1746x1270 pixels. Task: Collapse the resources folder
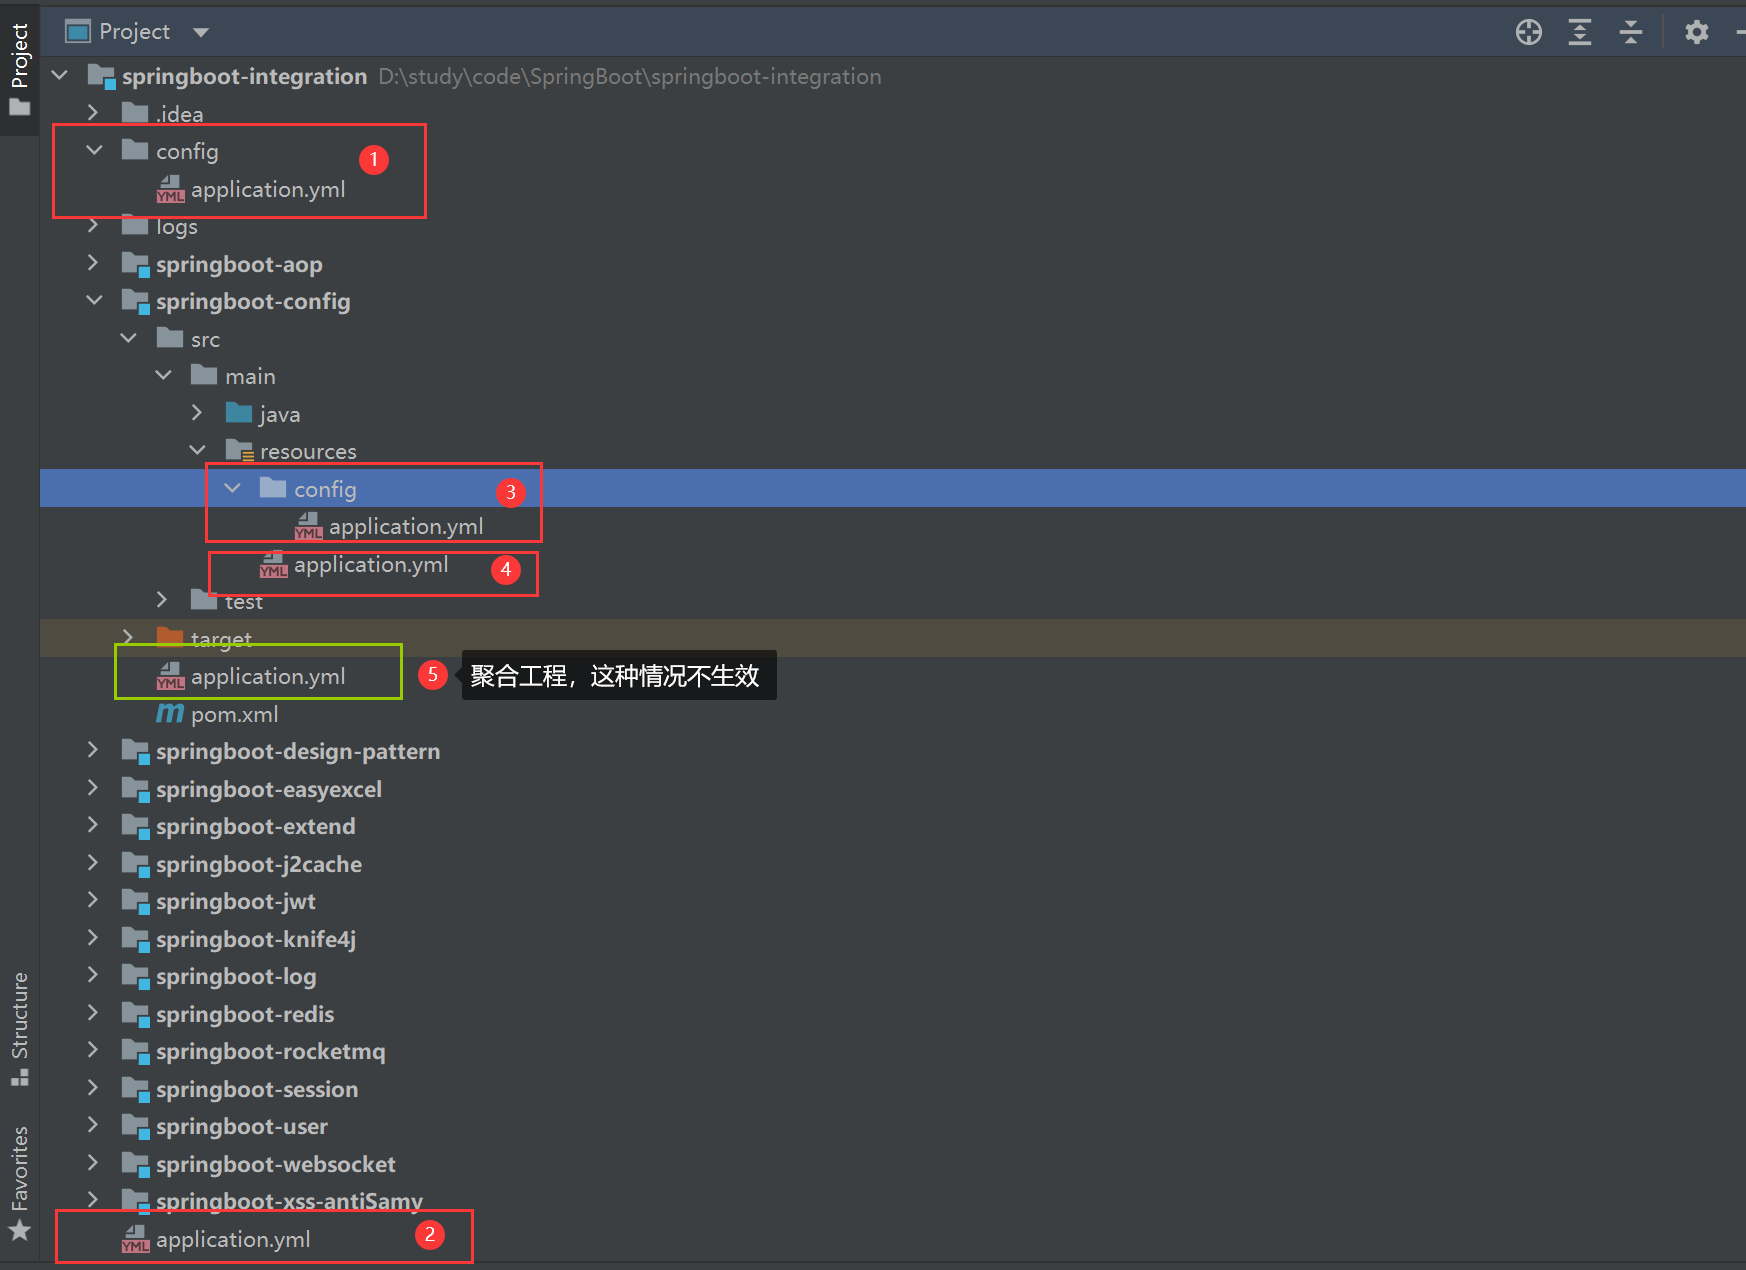[198, 450]
